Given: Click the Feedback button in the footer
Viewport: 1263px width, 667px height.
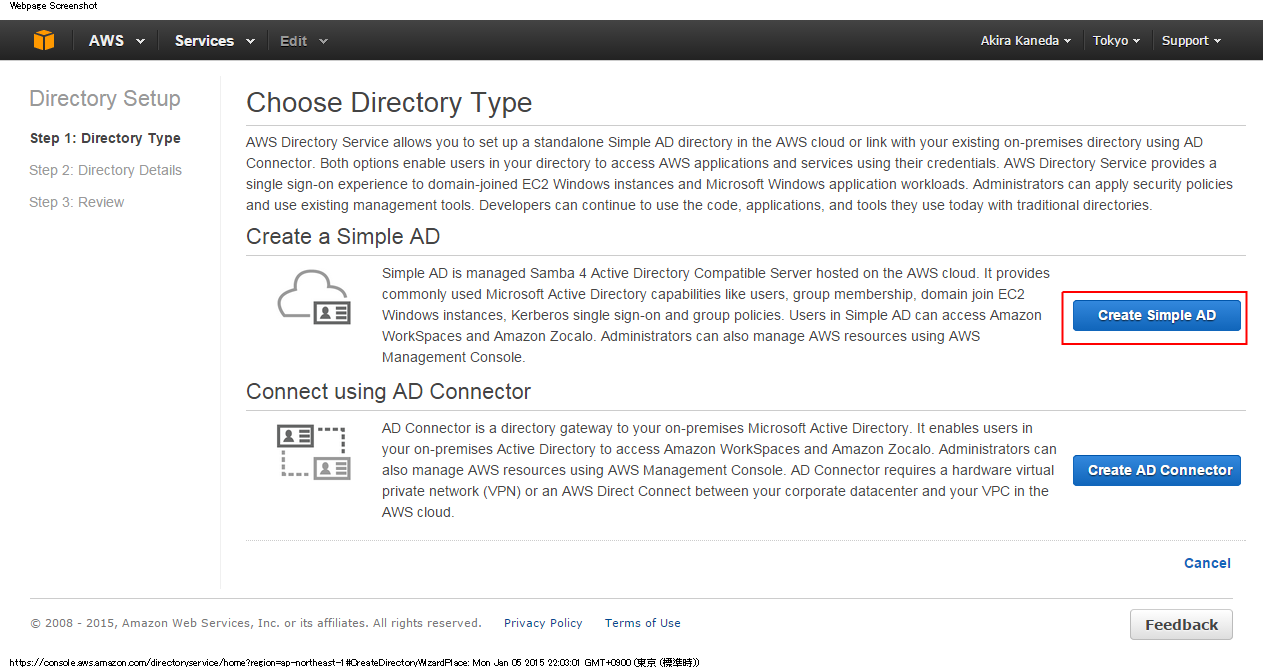Looking at the screenshot, I should click(x=1181, y=625).
